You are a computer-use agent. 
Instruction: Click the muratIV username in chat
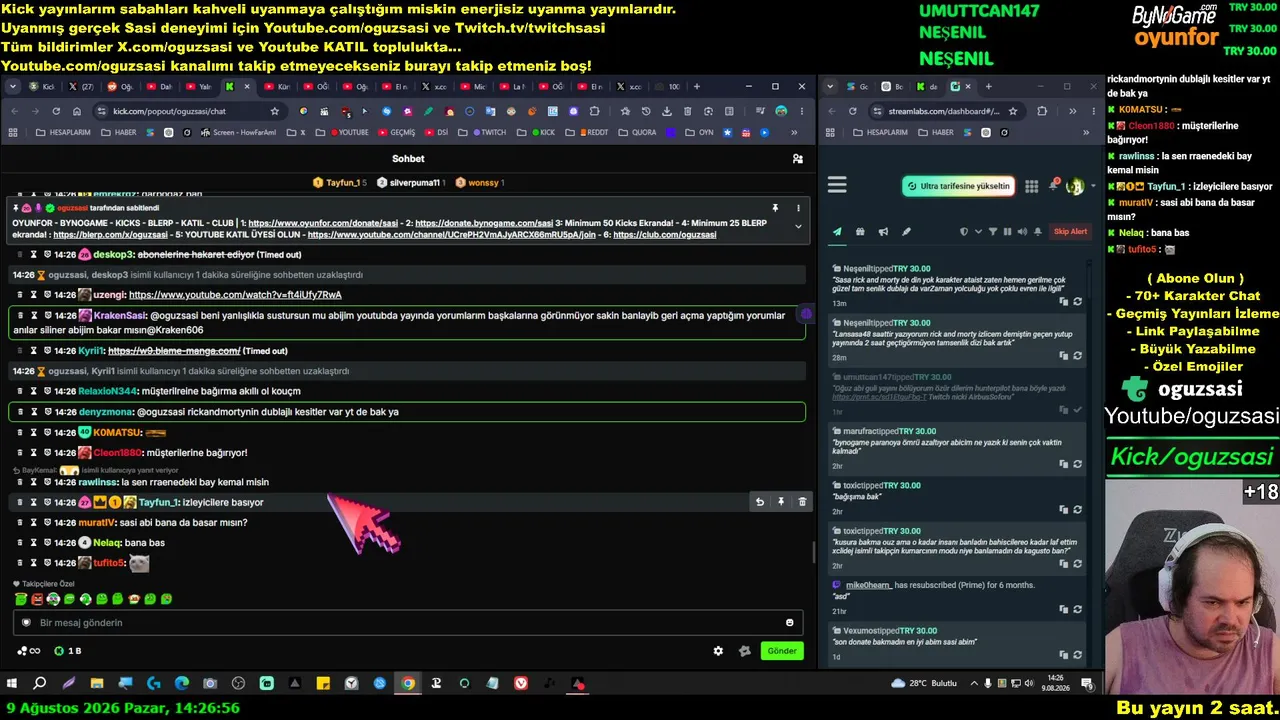point(97,522)
